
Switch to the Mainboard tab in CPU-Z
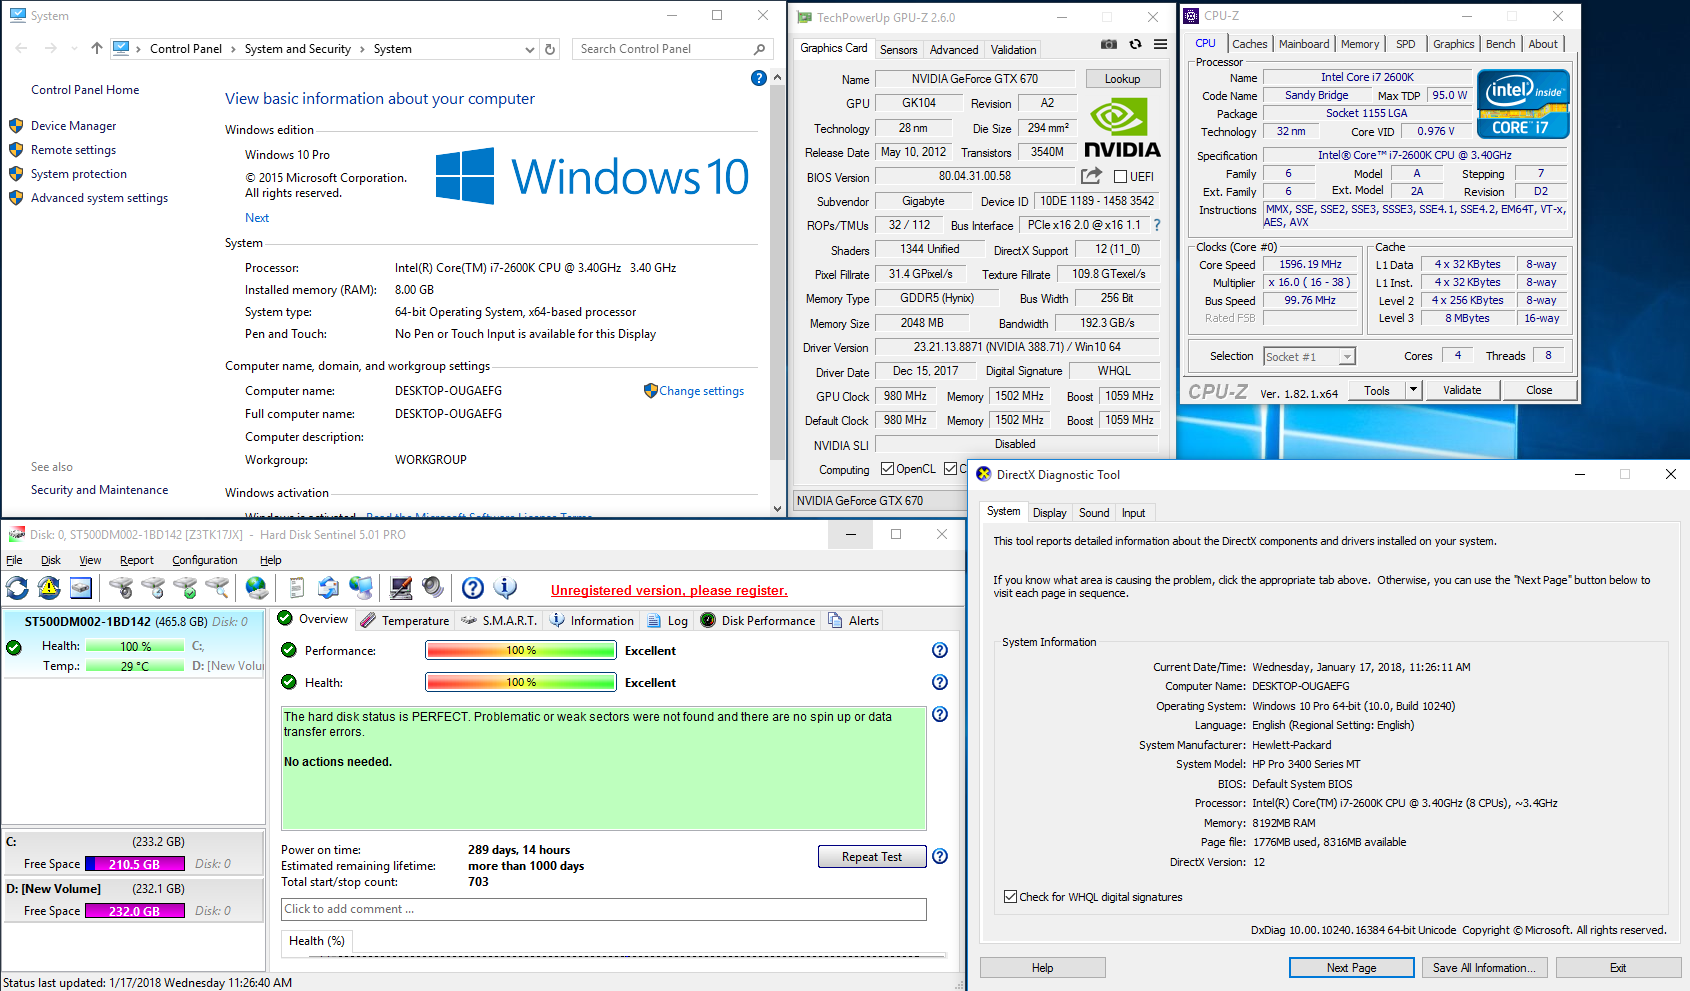click(x=1304, y=44)
